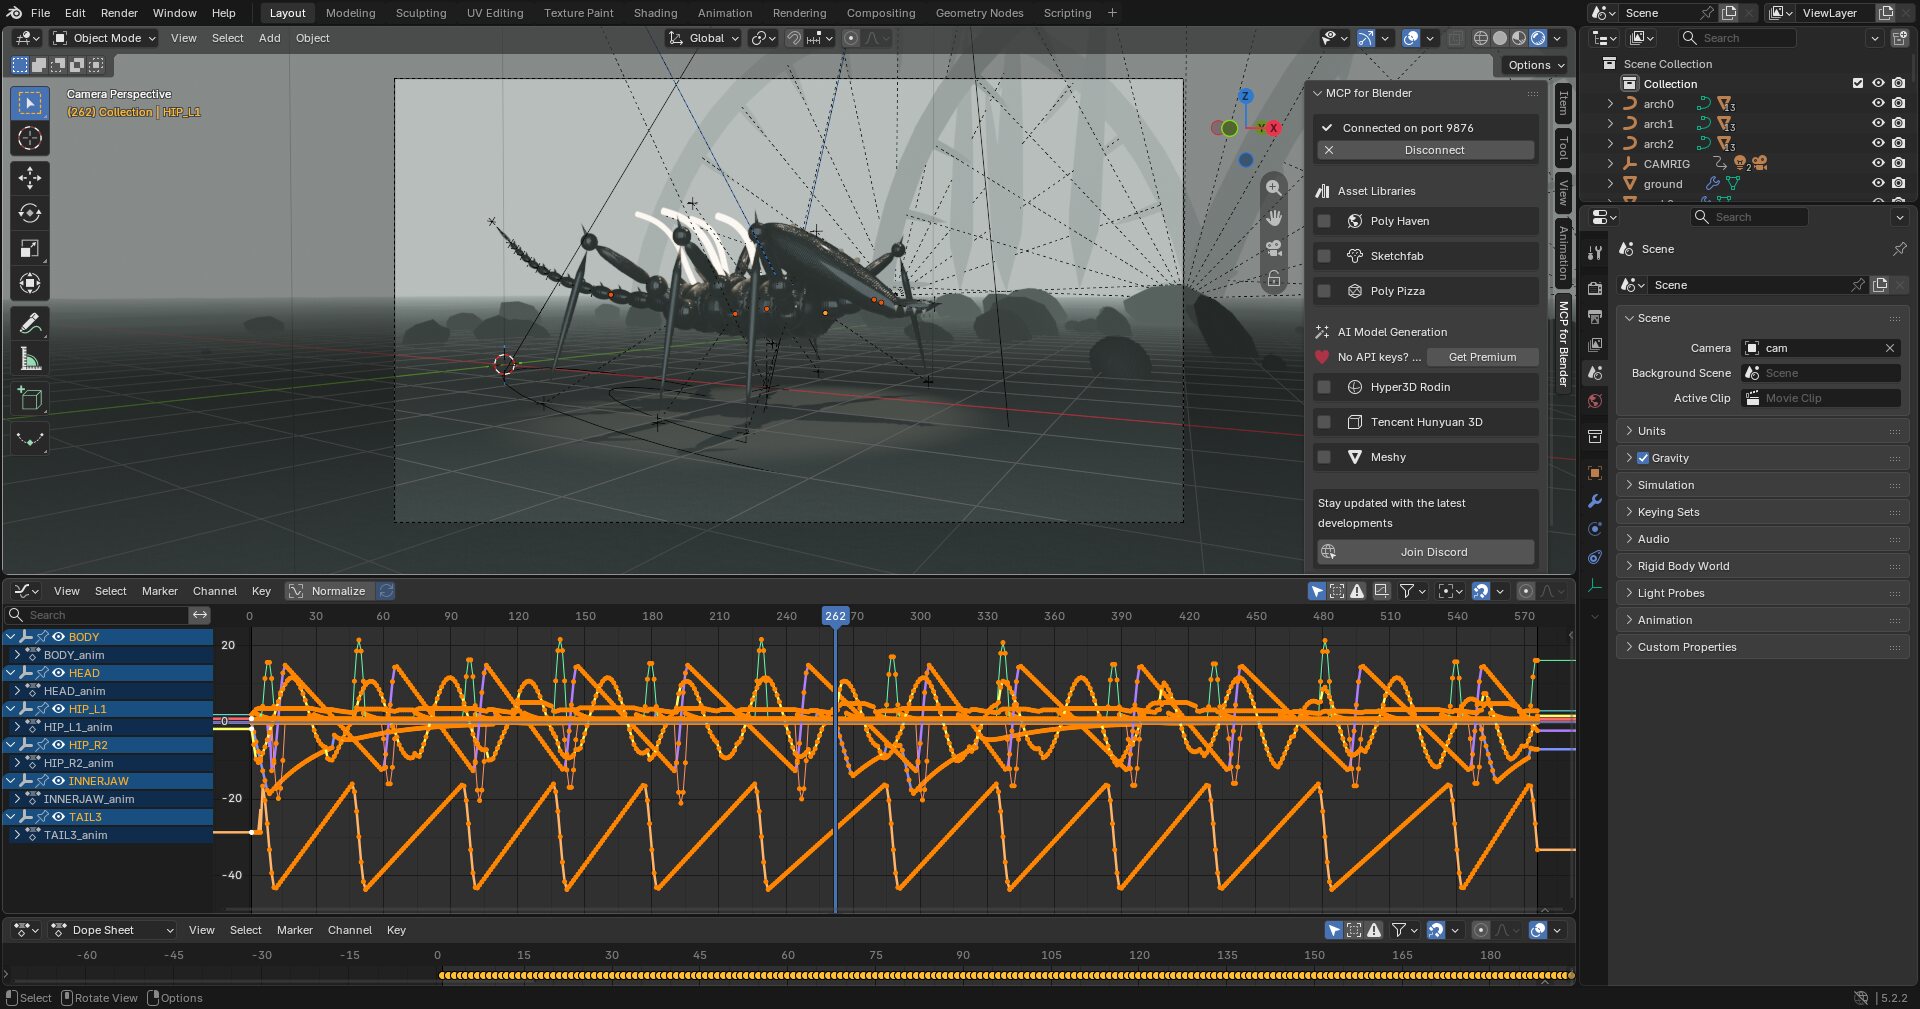
Task: Open the File menu
Action: point(41,13)
